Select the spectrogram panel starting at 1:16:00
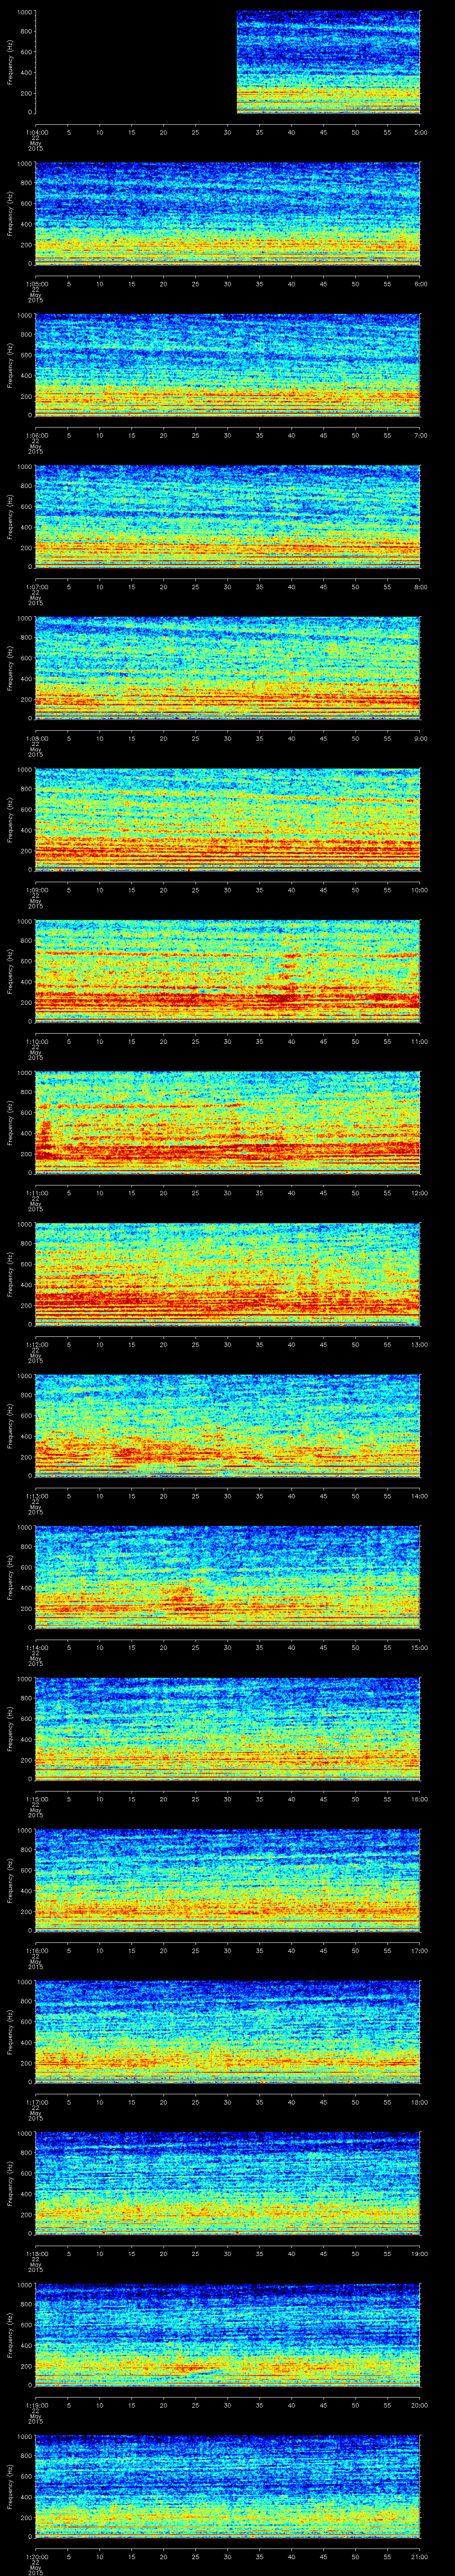The image size is (455, 2576). (x=228, y=1881)
